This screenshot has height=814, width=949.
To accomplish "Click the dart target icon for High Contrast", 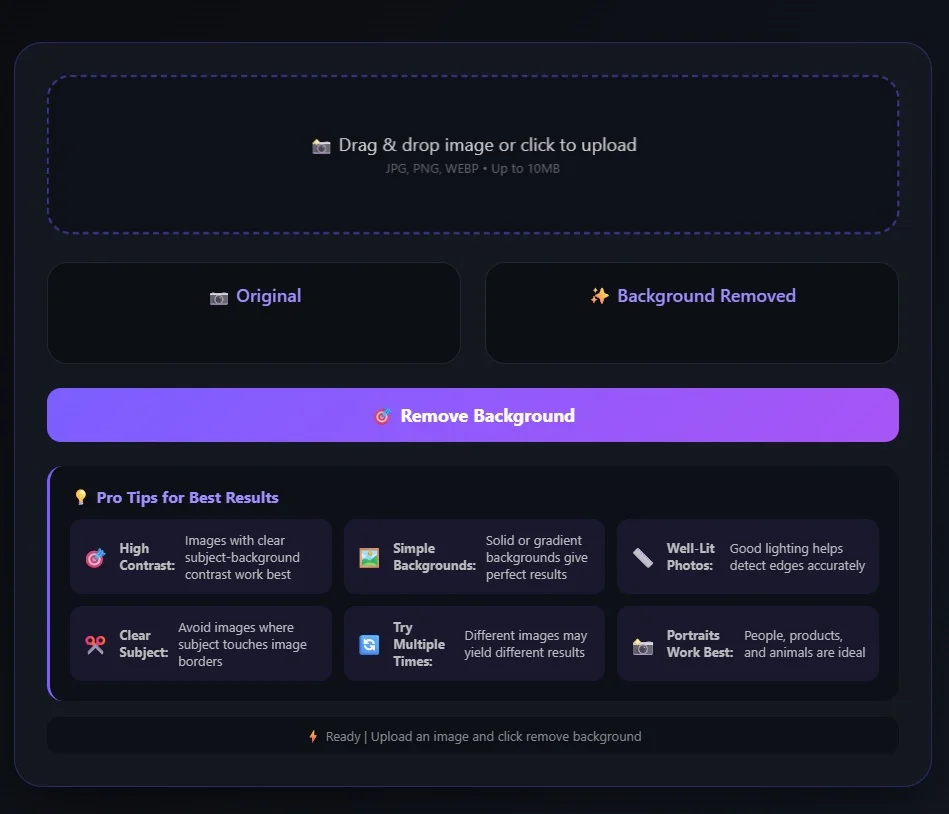I will coord(95,557).
